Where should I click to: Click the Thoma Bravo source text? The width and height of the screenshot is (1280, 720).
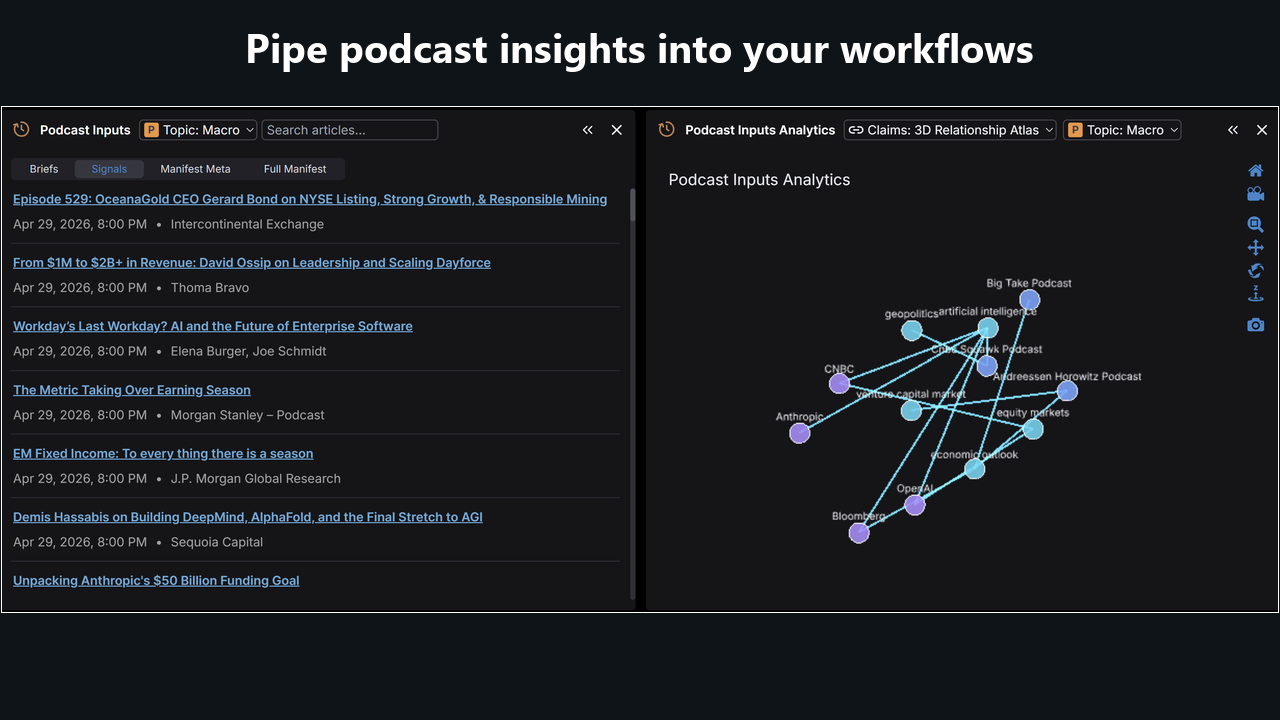[210, 288]
